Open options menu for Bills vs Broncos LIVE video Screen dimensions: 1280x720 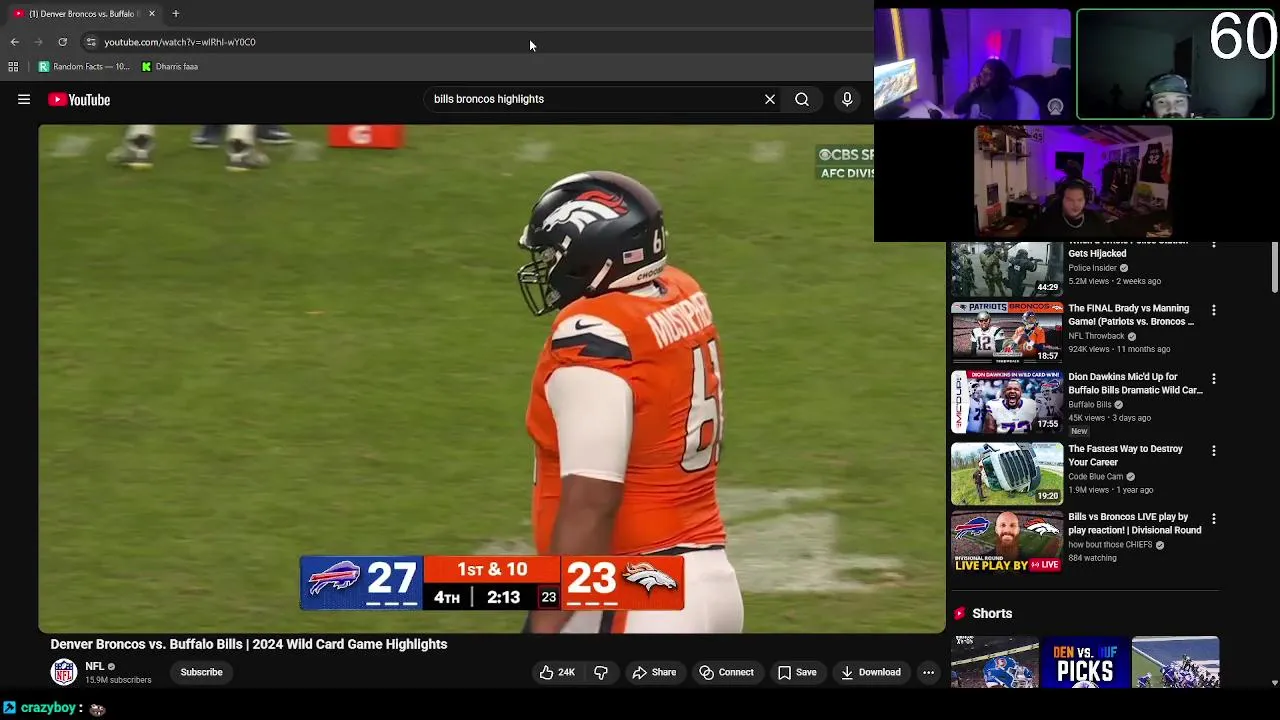(x=1214, y=520)
